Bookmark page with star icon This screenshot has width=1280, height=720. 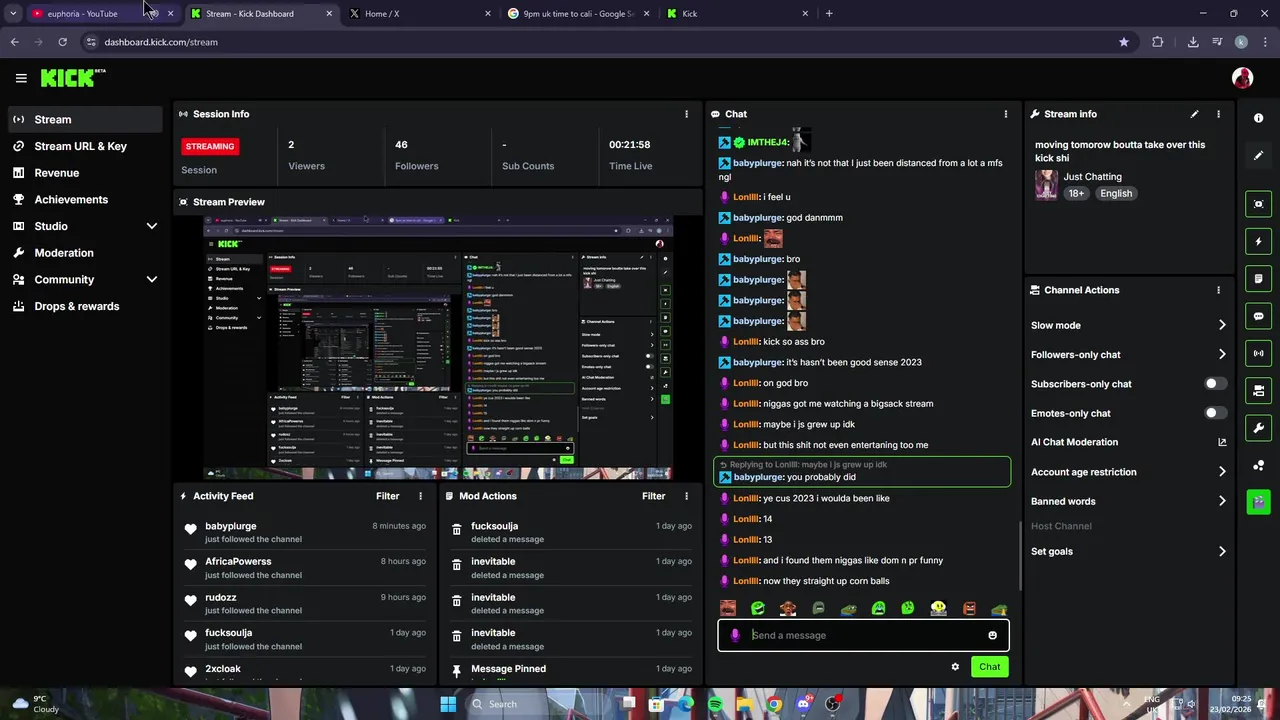(x=1124, y=42)
